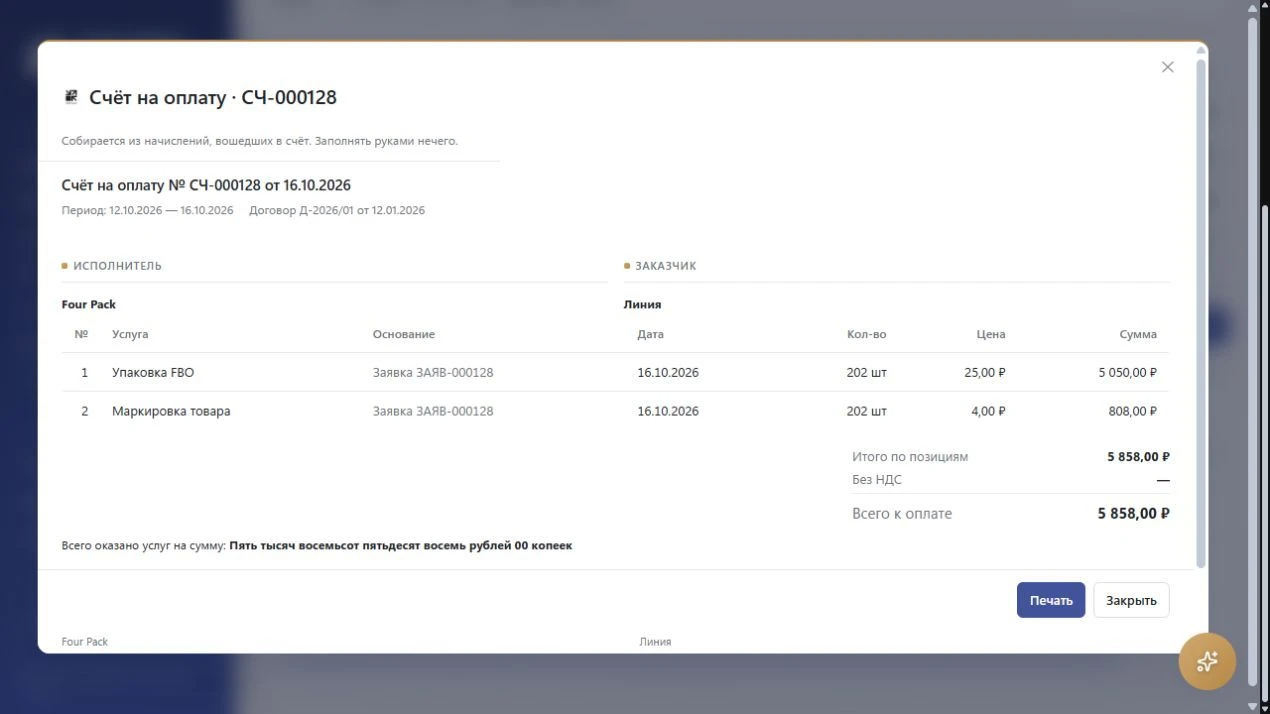The image size is (1270, 714).
Task: Click the "ИСПОЛНИТЕЛЬ" section label
Action: 117,266
